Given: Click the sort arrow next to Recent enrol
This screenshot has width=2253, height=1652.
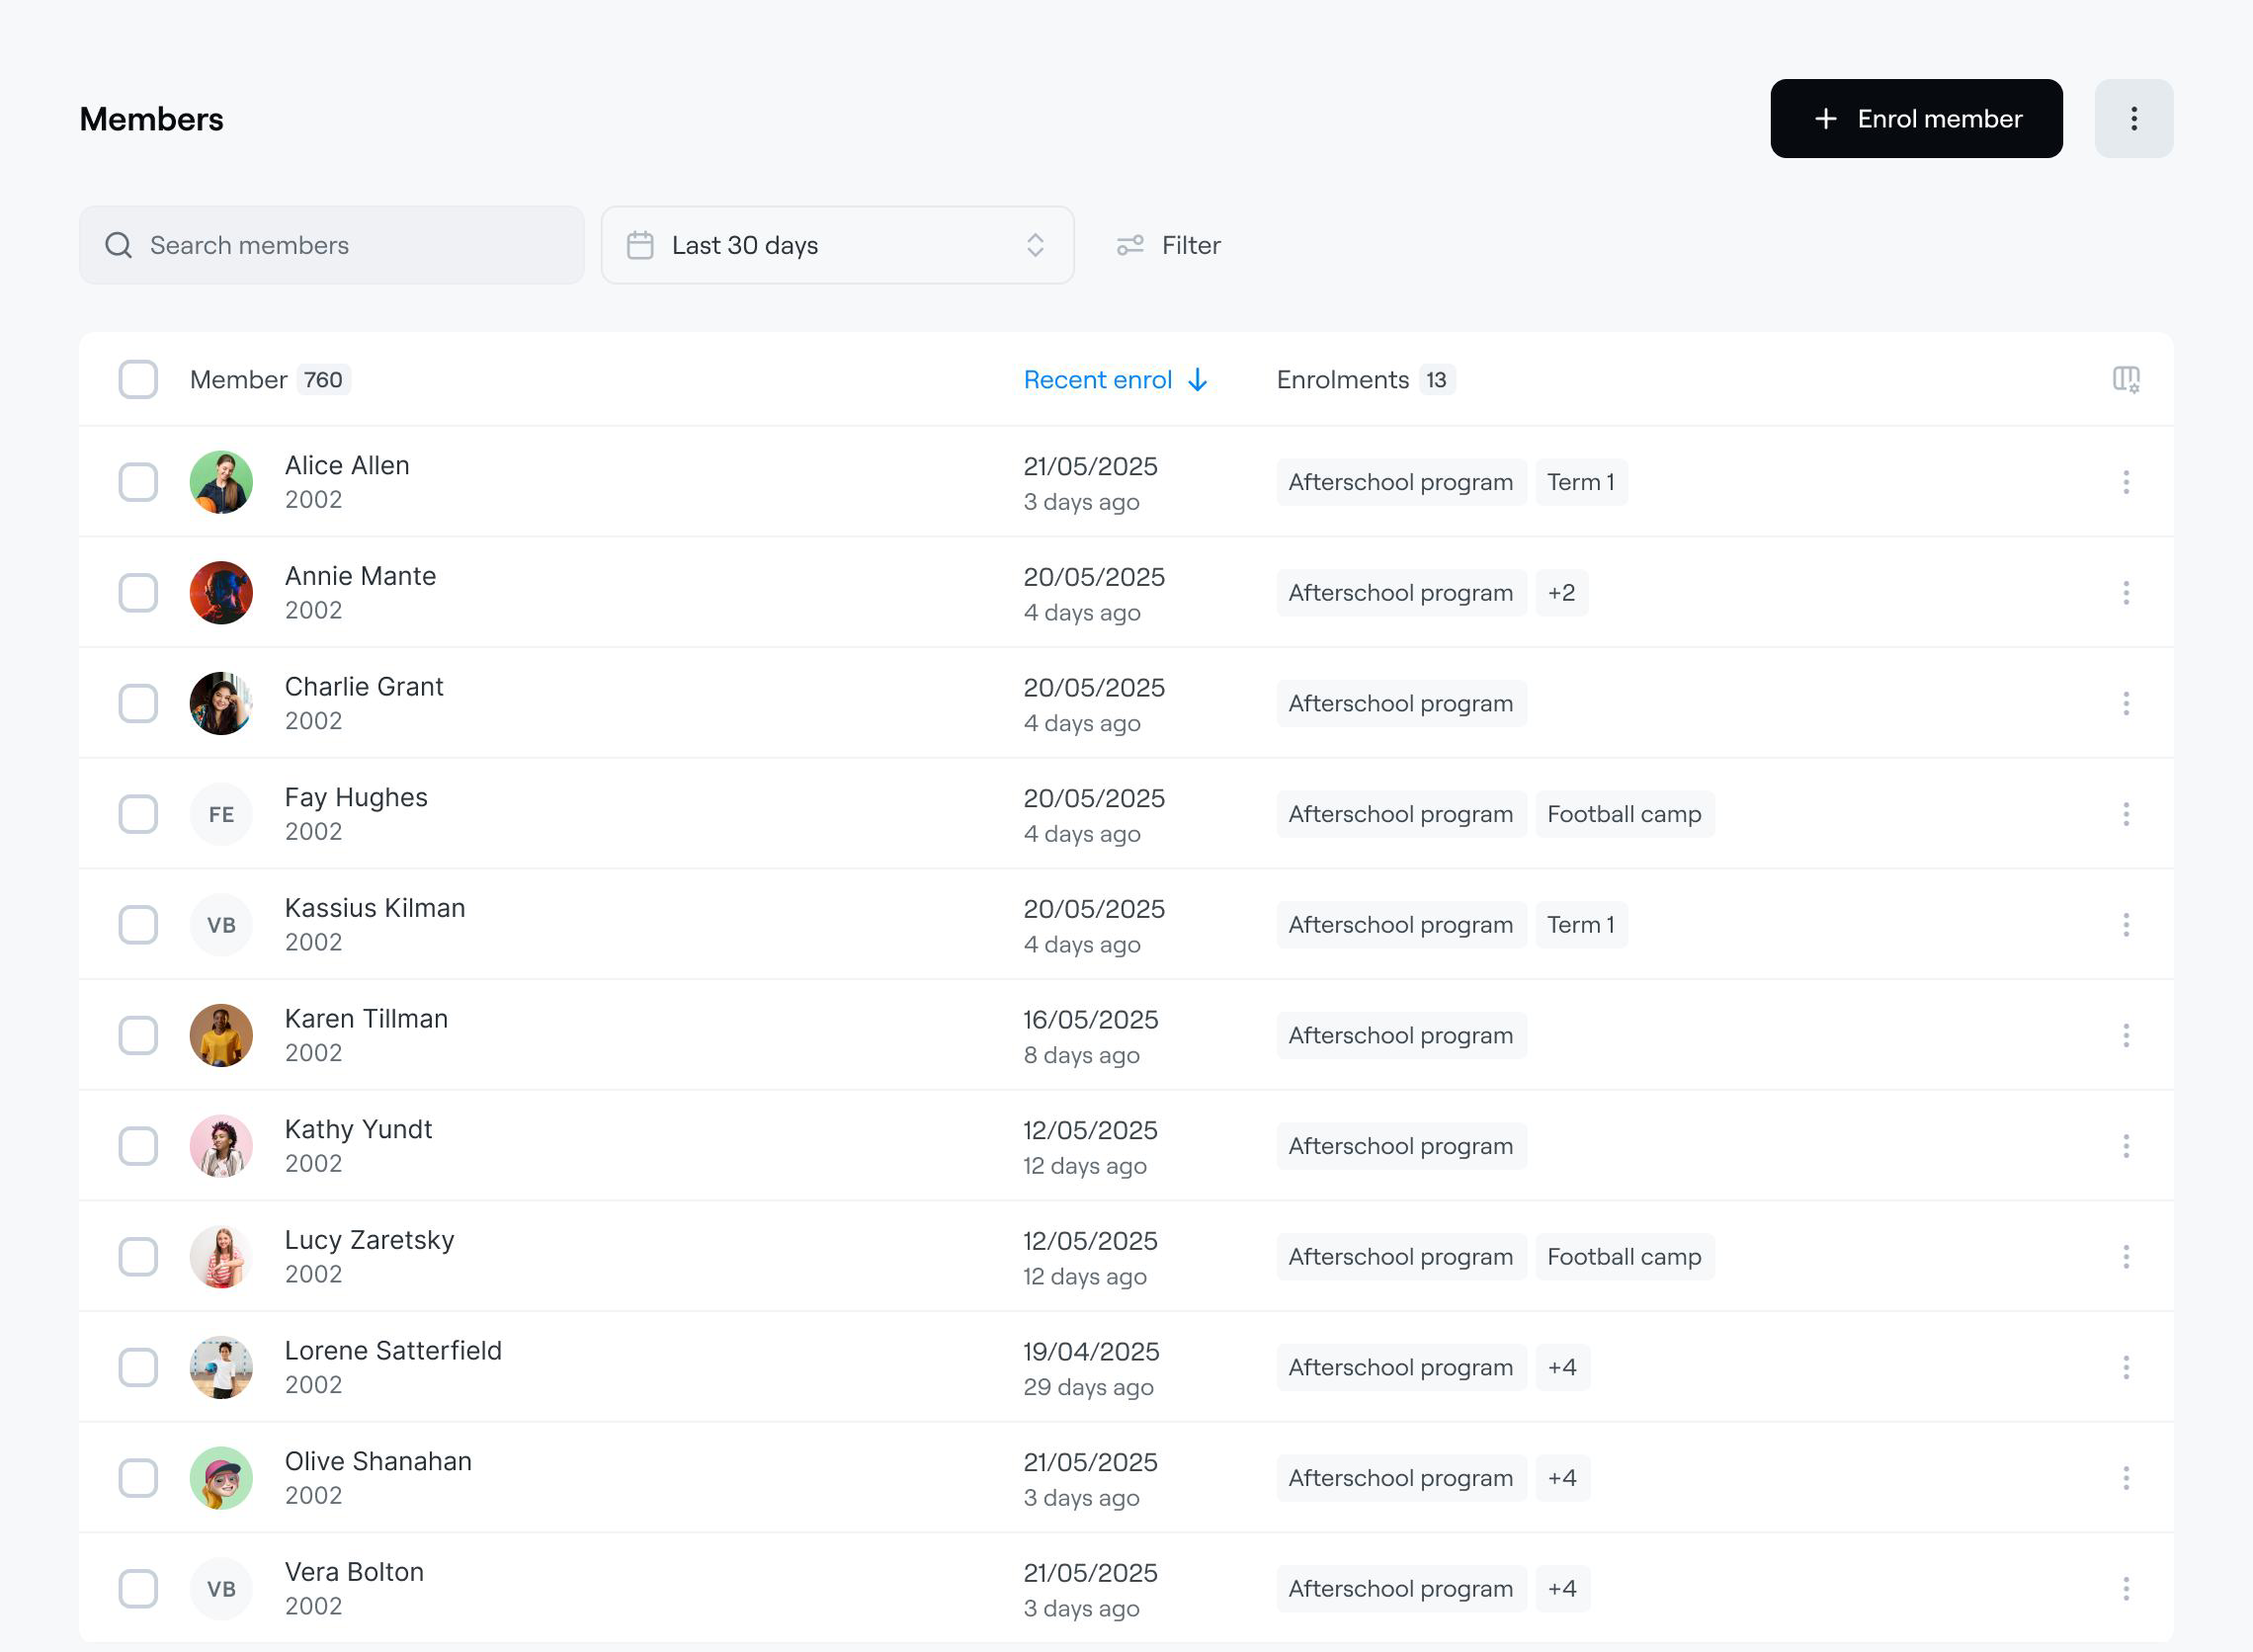Looking at the screenshot, I should 1197,380.
